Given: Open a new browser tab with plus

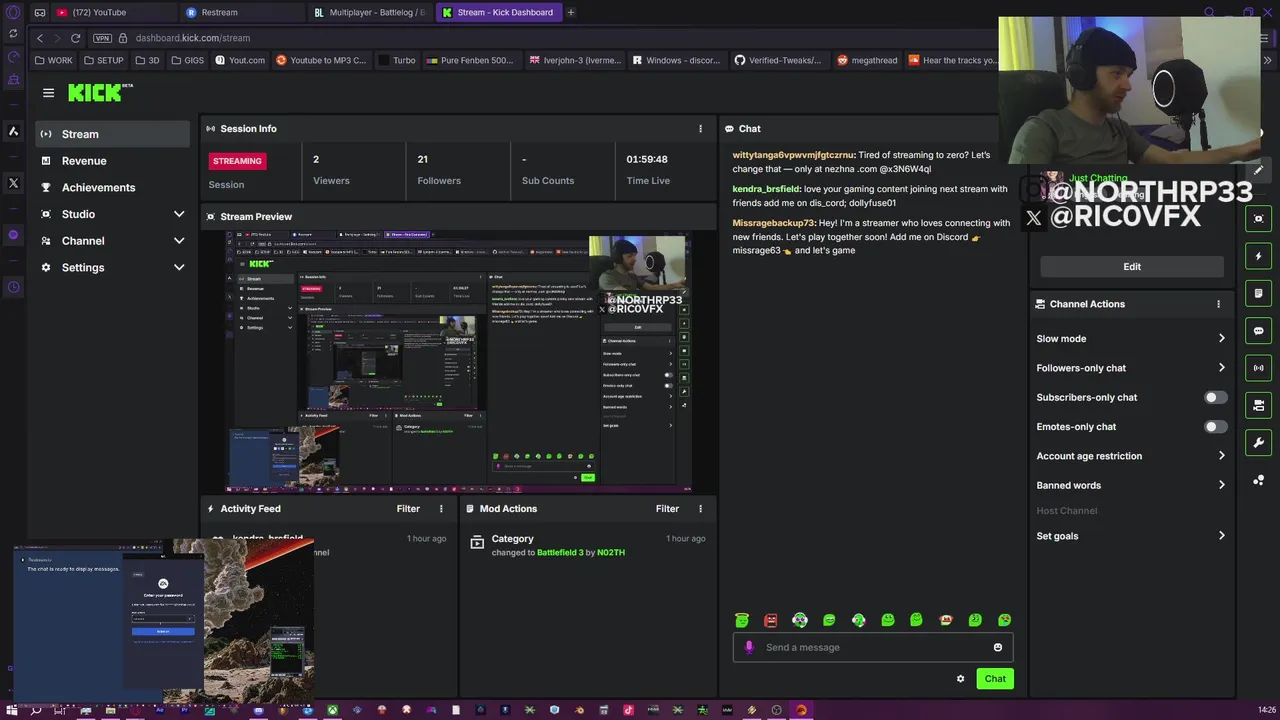Looking at the screenshot, I should 570,12.
